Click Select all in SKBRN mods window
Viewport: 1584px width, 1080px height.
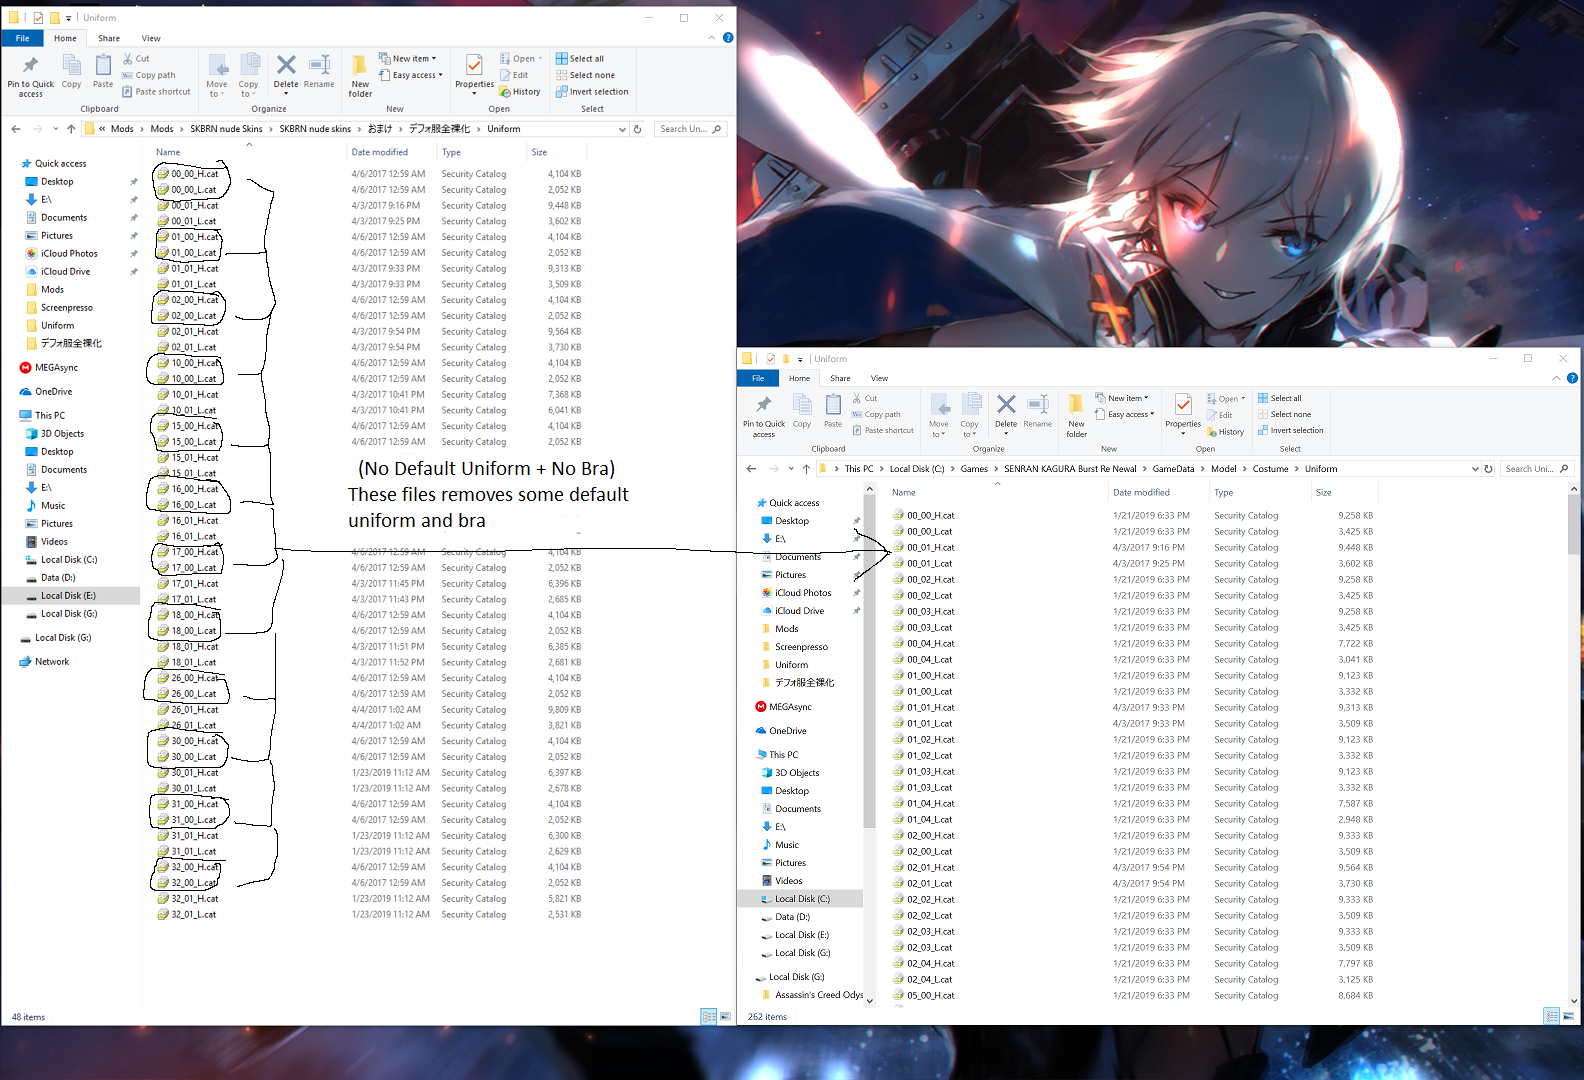(x=580, y=59)
